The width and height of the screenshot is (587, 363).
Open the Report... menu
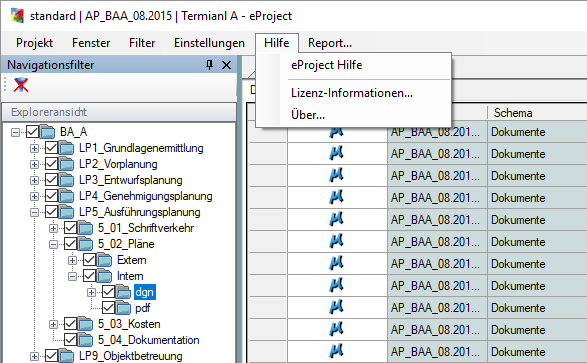330,43
